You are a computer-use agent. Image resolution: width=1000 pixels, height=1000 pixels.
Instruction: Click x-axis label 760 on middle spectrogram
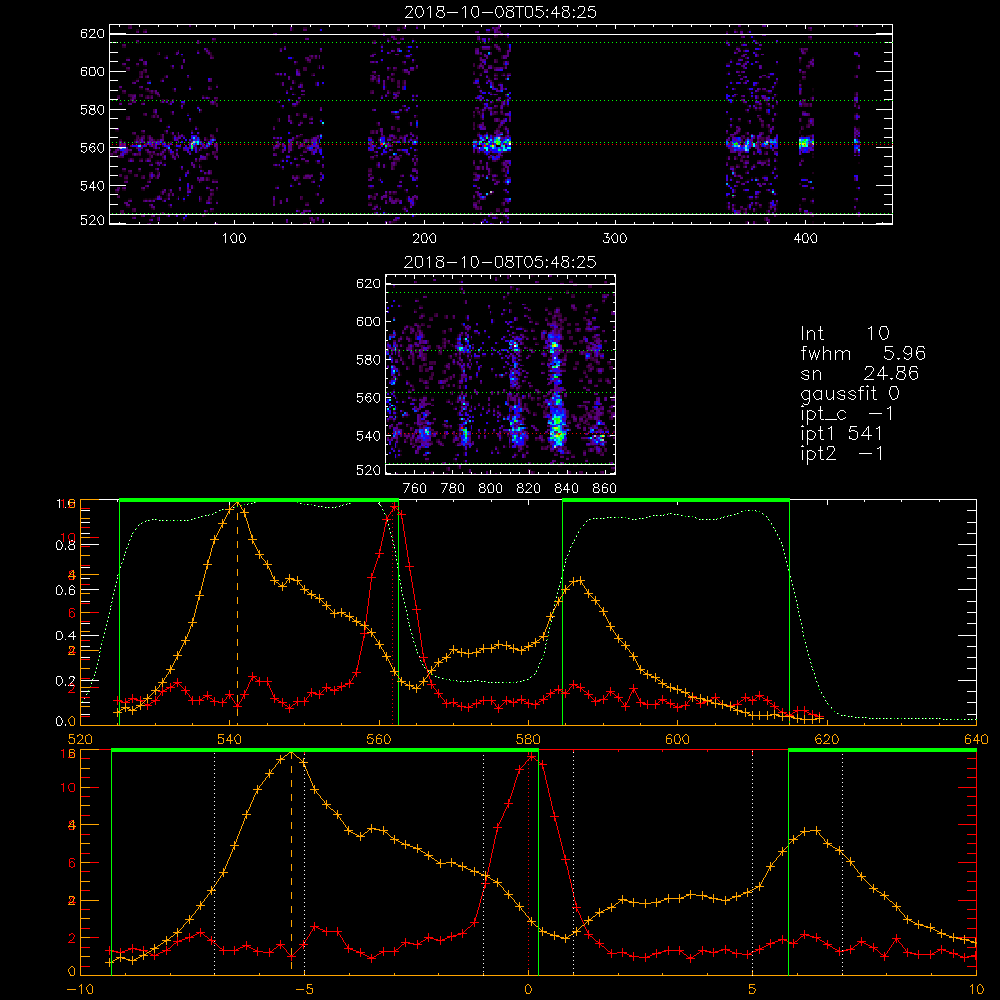[x=415, y=489]
